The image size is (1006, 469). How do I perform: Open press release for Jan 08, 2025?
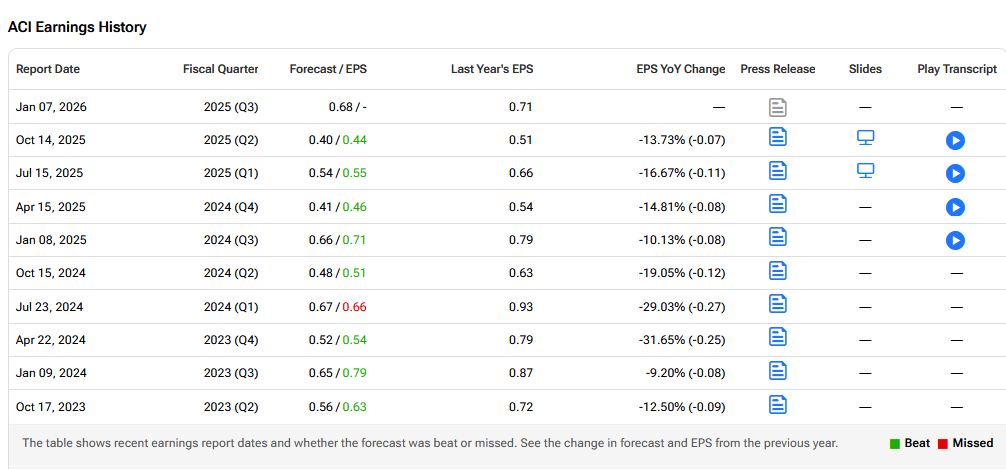[x=778, y=237]
